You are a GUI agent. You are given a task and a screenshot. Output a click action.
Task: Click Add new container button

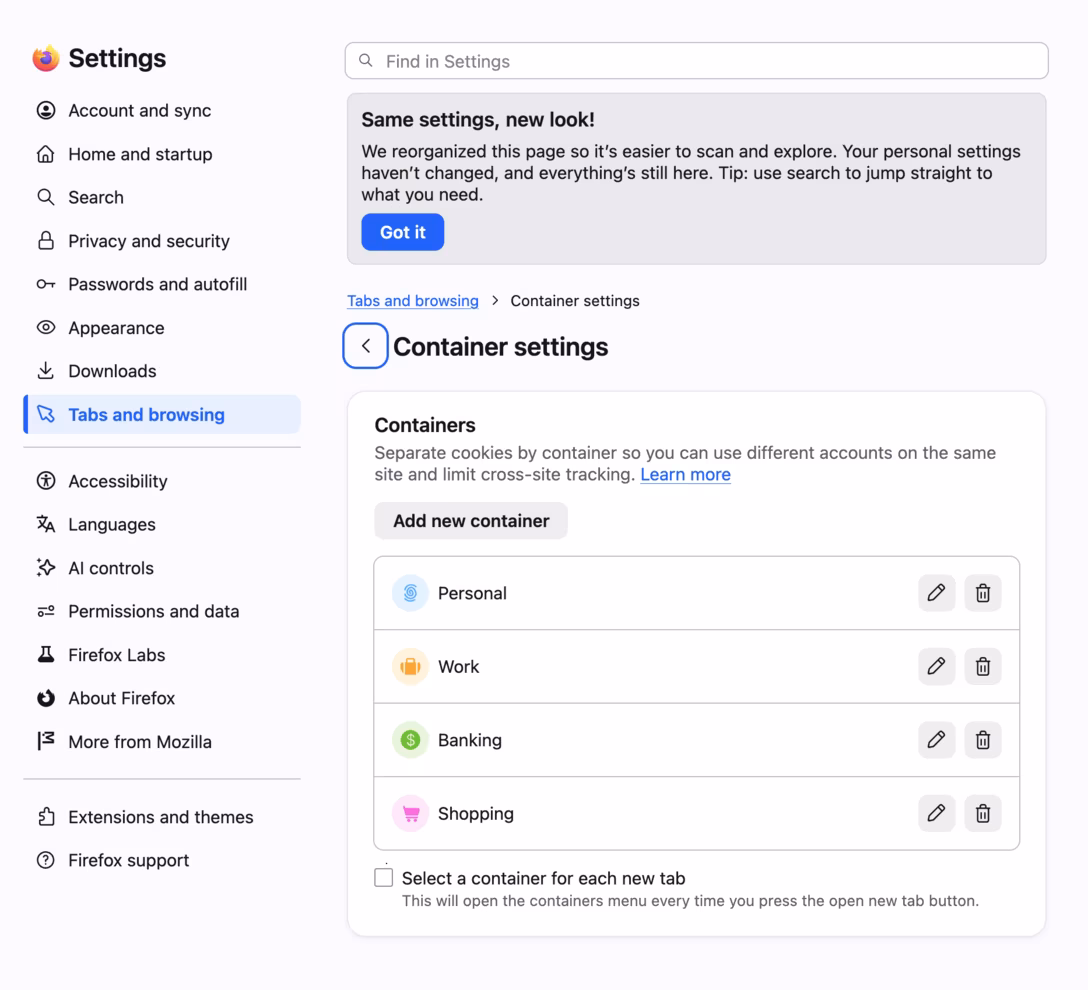(470, 520)
